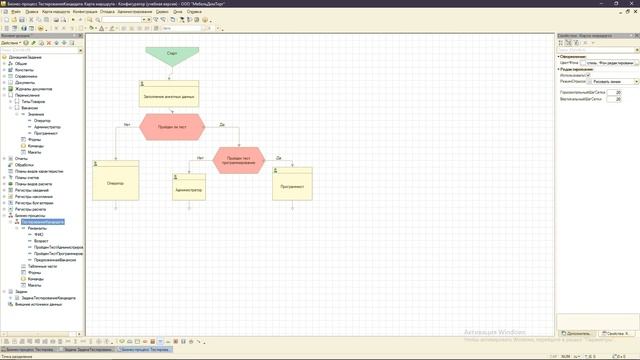Click the New document icon in toolbar
Image resolution: width=640 pixels, height=360 pixels.
pyautogui.click(x=7, y=20)
